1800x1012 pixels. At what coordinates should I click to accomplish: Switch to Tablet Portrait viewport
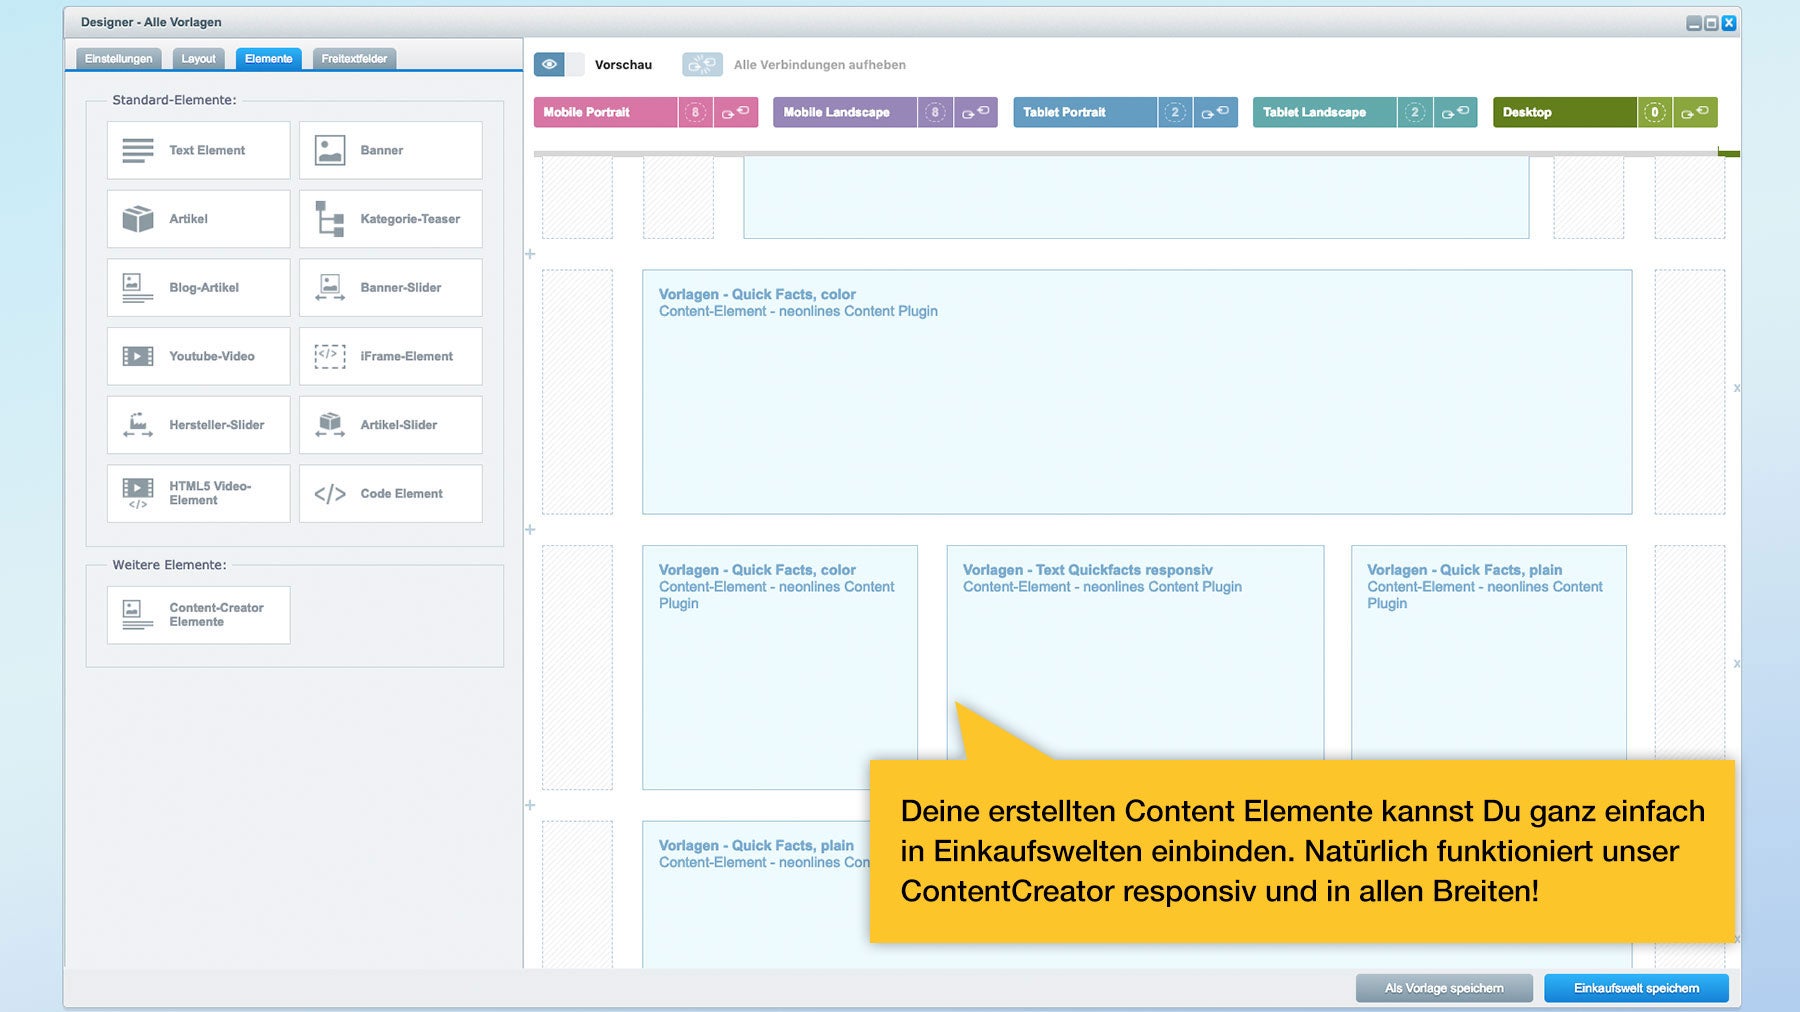pyautogui.click(x=1086, y=112)
